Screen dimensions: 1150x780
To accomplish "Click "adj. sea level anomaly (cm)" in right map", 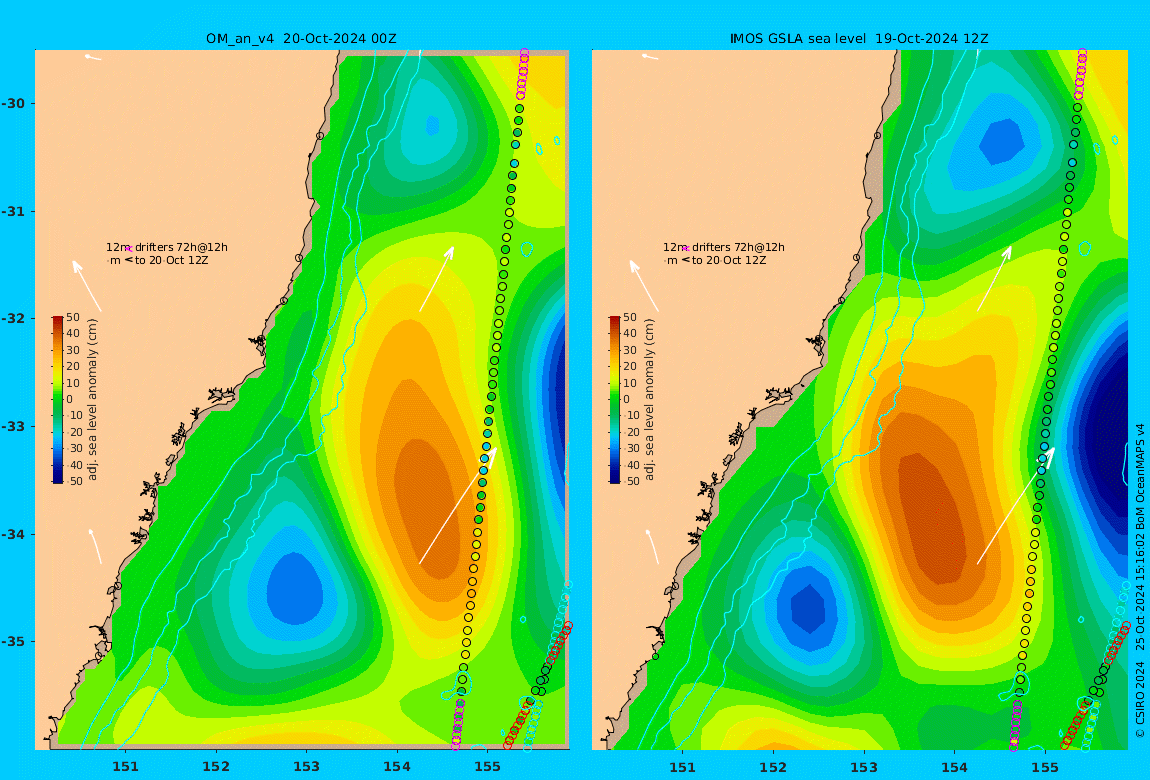I will [649, 400].
